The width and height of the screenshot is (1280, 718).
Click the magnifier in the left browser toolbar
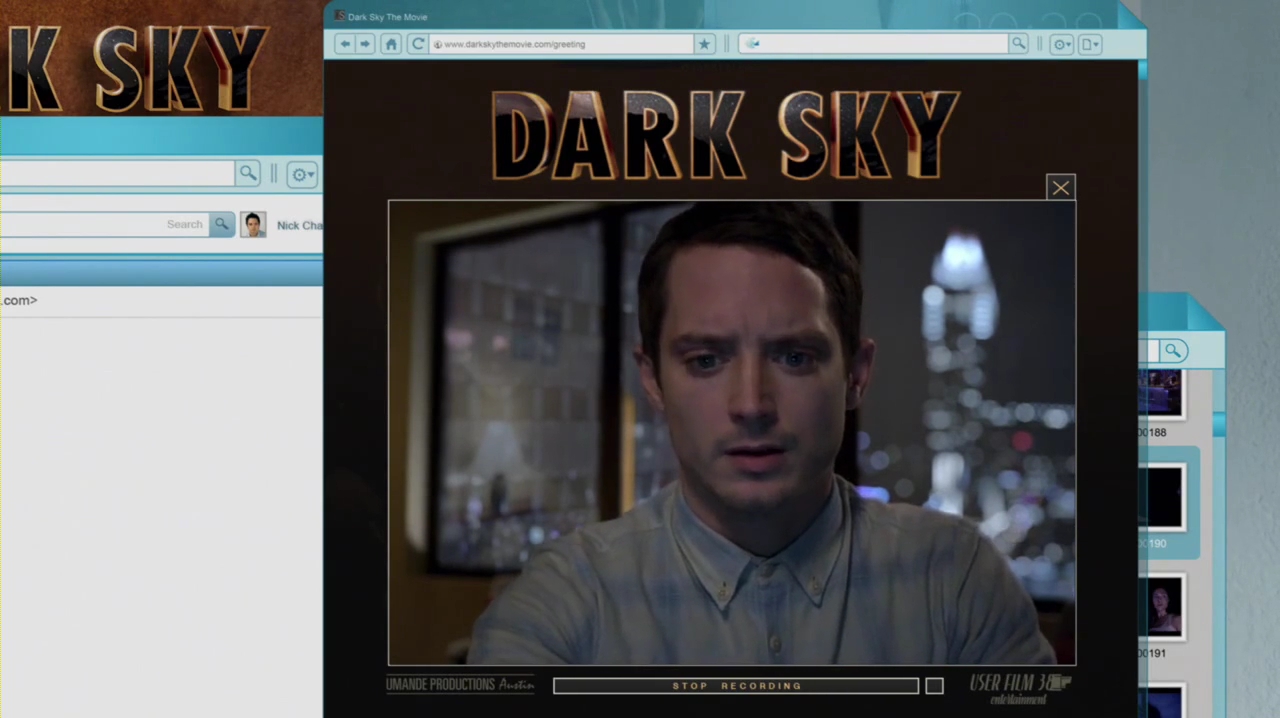click(x=247, y=174)
